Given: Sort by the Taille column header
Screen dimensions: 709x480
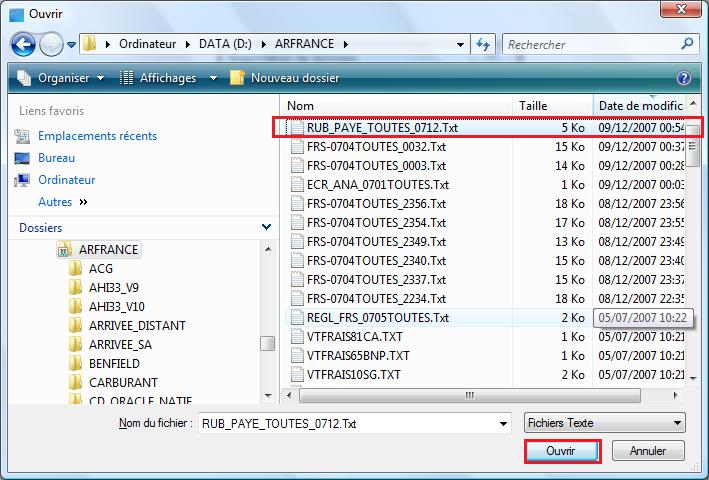Looking at the screenshot, I should pyautogui.click(x=533, y=105).
